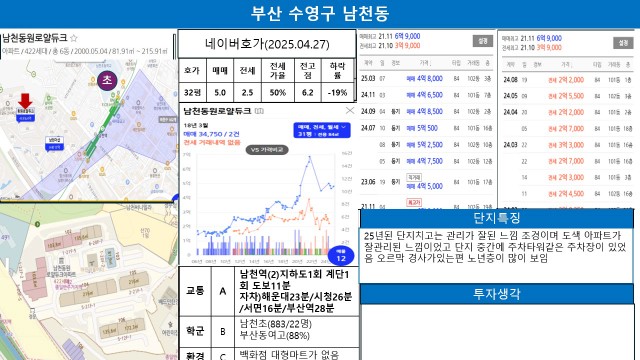Click 설정 in the sale transactions panel

click(x=483, y=41)
